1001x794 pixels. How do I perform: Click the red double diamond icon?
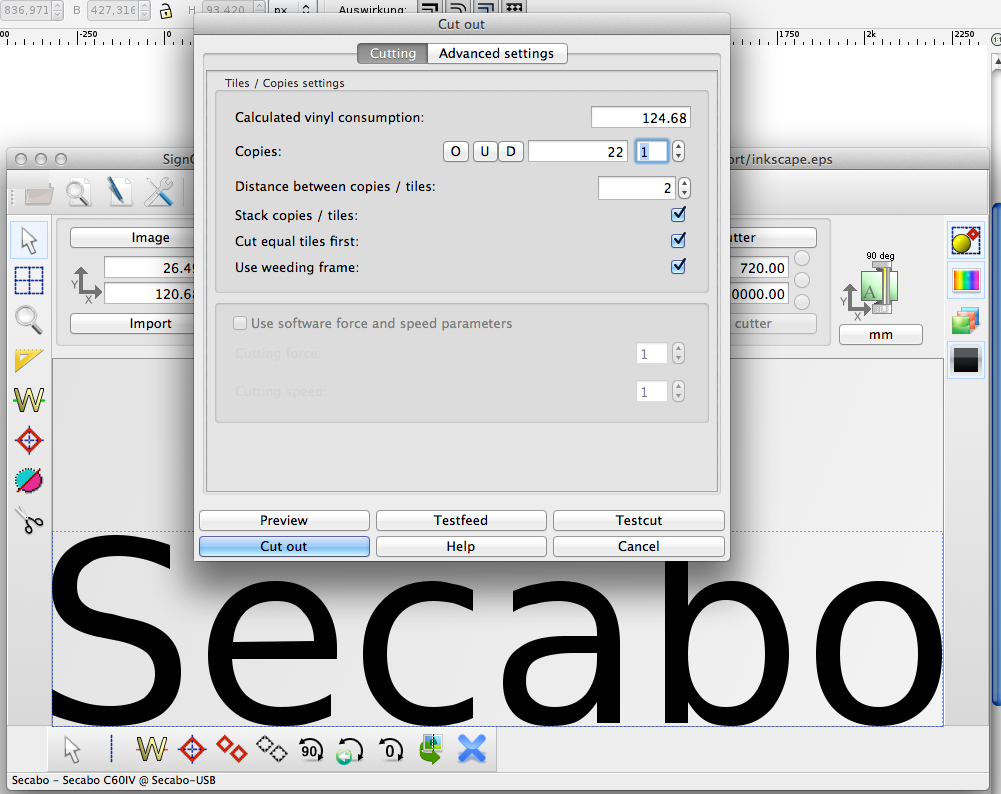pos(232,749)
